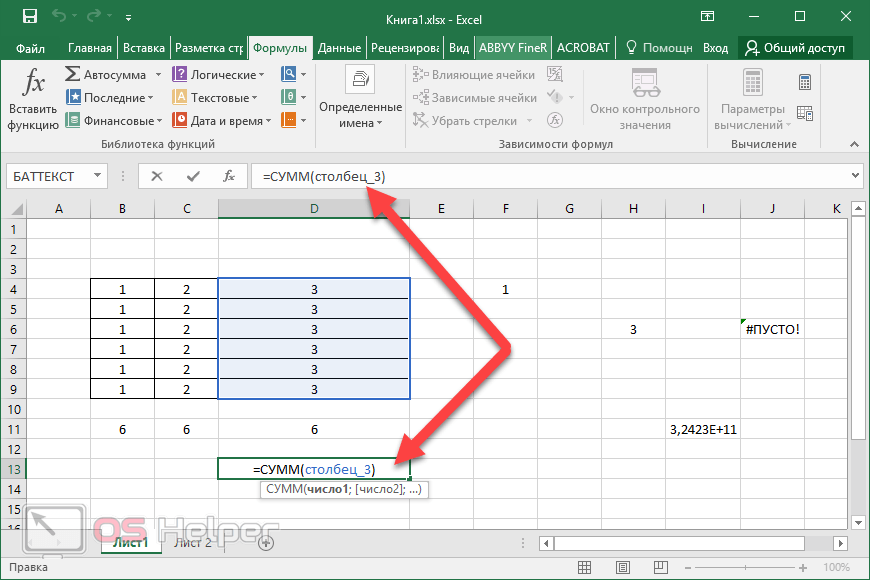This screenshot has height=580, width=870.
Task: Click the fx icon beside formula bar
Action: pyautogui.click(x=229, y=176)
